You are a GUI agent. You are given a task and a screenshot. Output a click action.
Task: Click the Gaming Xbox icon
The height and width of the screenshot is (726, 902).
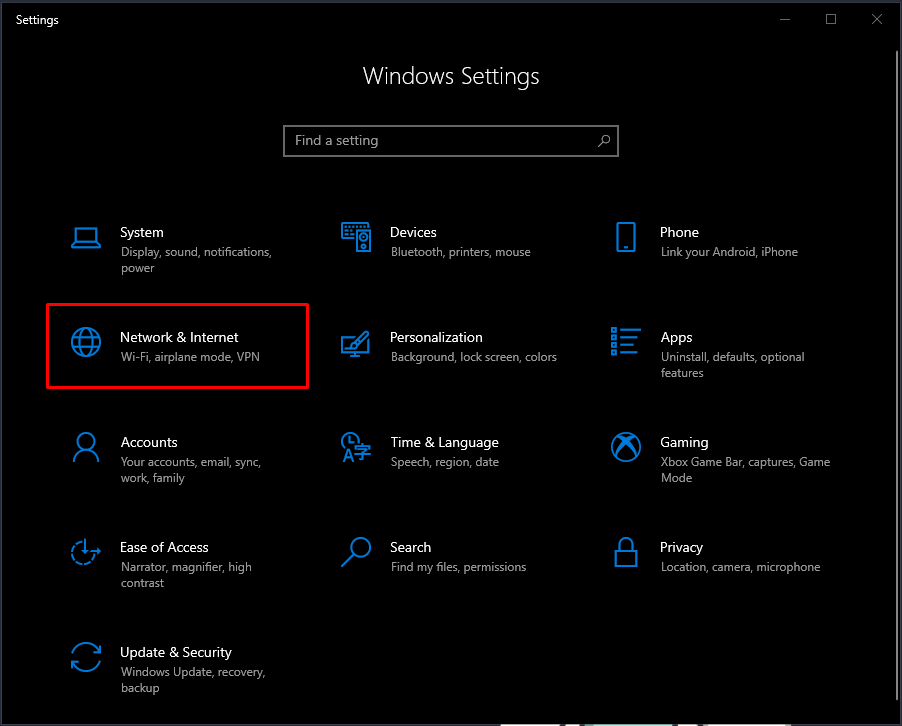[x=626, y=447]
